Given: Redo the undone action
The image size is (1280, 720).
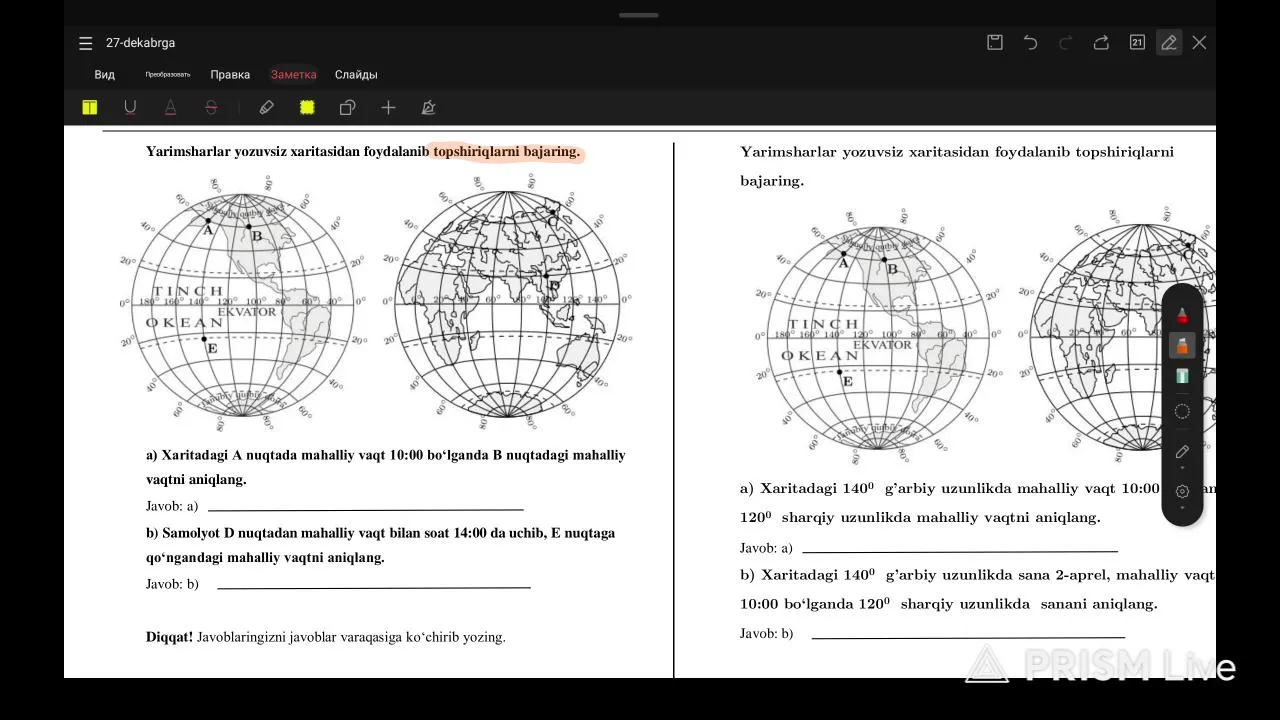Looking at the screenshot, I should tap(1065, 42).
